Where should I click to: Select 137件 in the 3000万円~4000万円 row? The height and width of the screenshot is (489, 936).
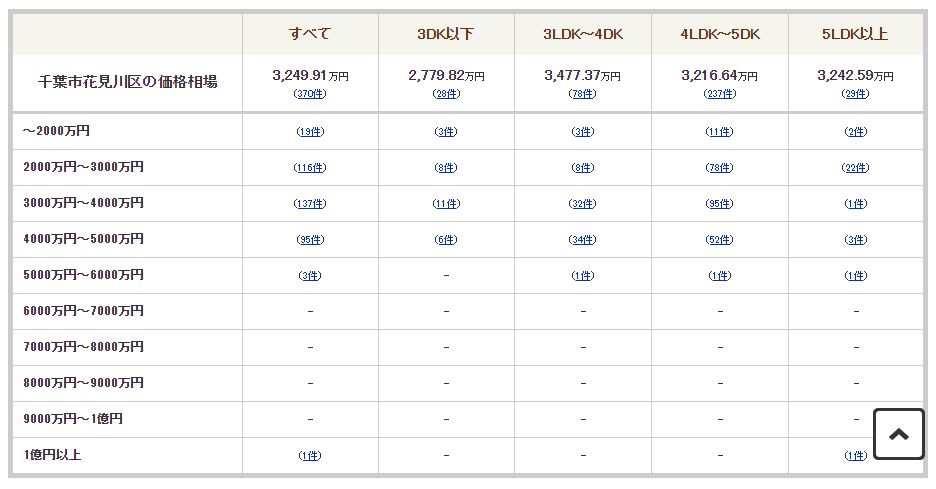click(x=310, y=204)
